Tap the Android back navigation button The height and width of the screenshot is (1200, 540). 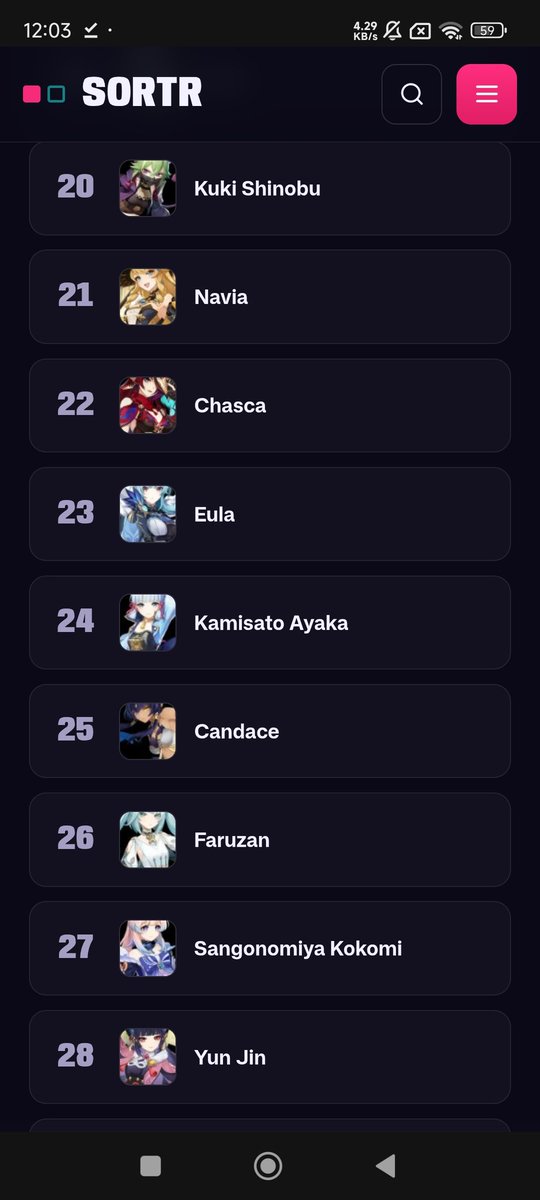[385, 1165]
